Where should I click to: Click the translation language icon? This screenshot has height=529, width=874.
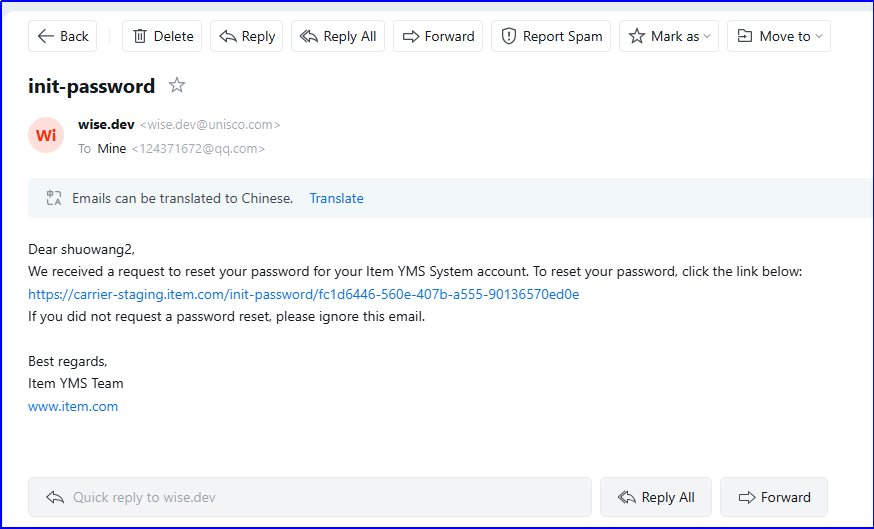pyautogui.click(x=54, y=198)
